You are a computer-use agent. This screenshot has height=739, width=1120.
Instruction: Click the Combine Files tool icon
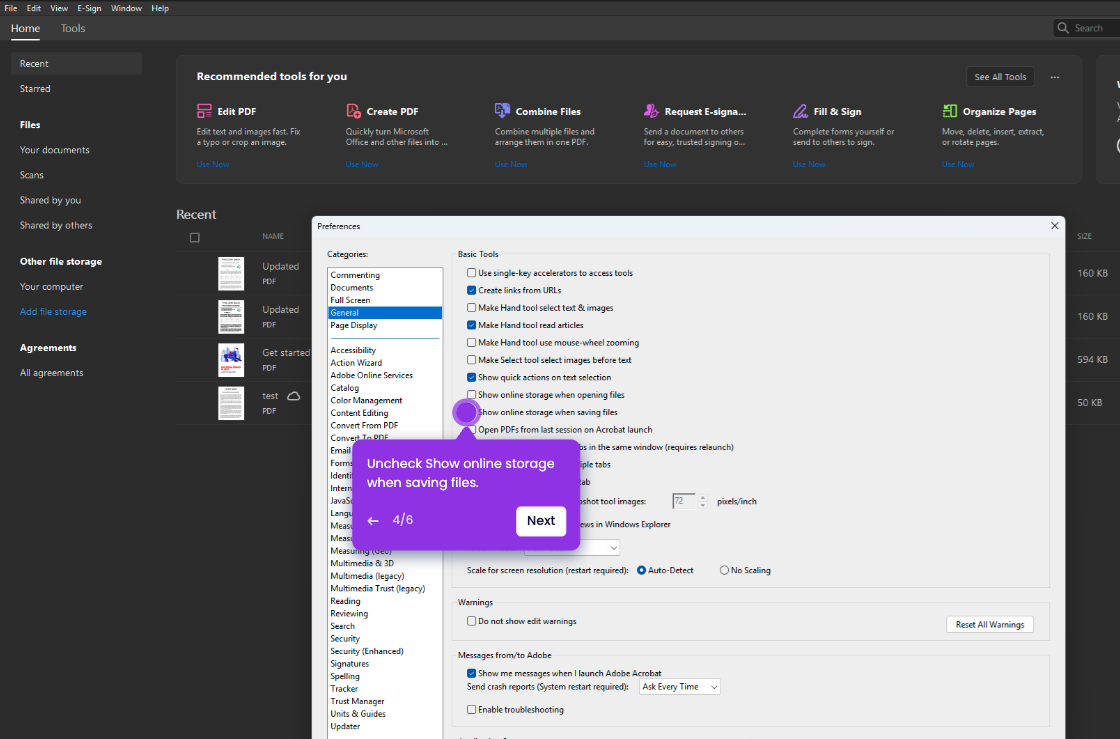502,111
